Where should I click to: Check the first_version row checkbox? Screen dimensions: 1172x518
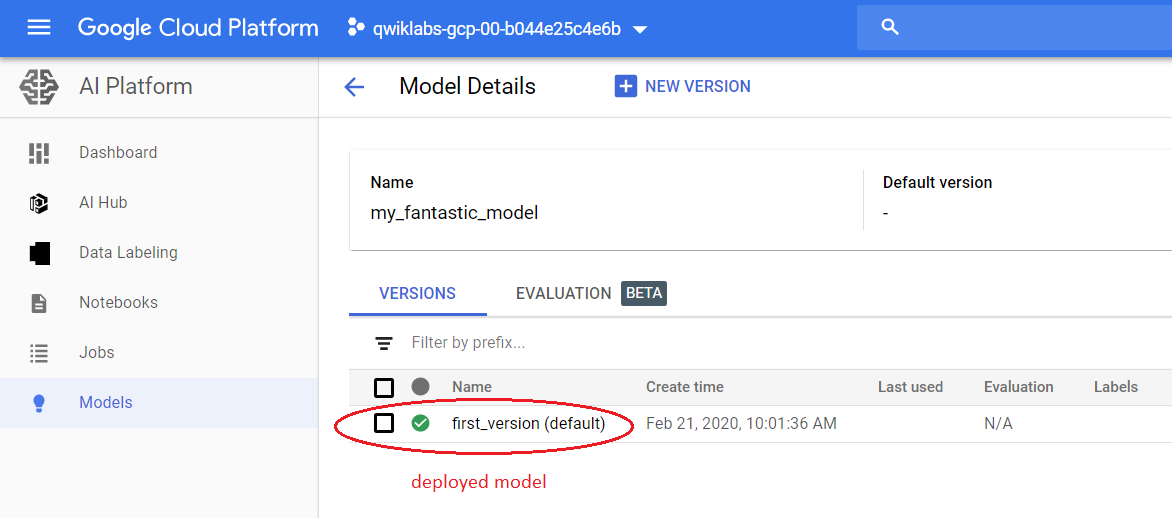pyautogui.click(x=383, y=424)
